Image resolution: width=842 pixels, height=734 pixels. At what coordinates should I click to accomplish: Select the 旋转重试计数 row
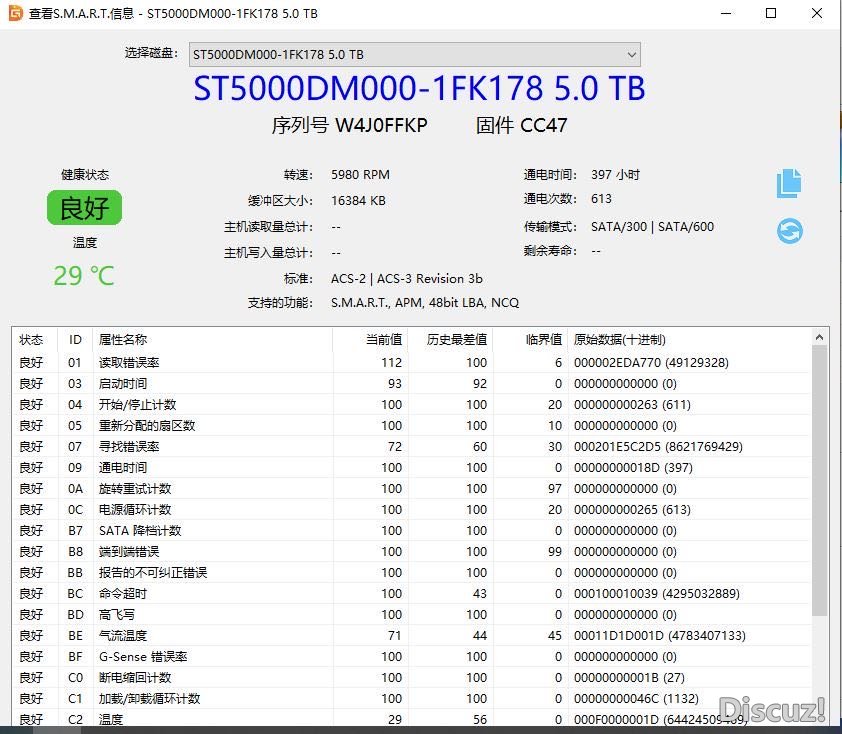(411, 489)
